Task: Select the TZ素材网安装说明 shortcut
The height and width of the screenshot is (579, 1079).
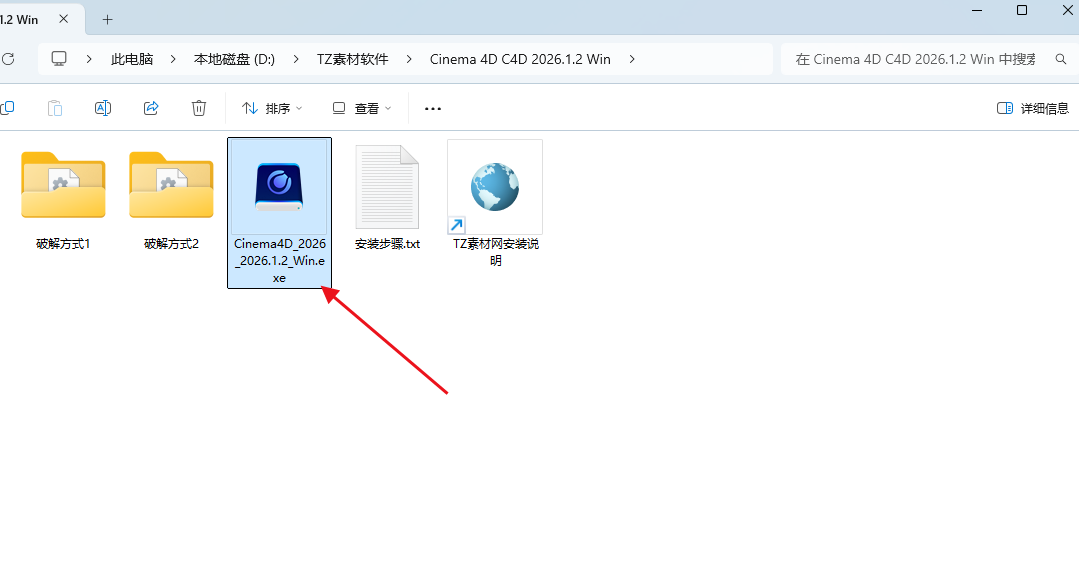Action: [x=494, y=190]
